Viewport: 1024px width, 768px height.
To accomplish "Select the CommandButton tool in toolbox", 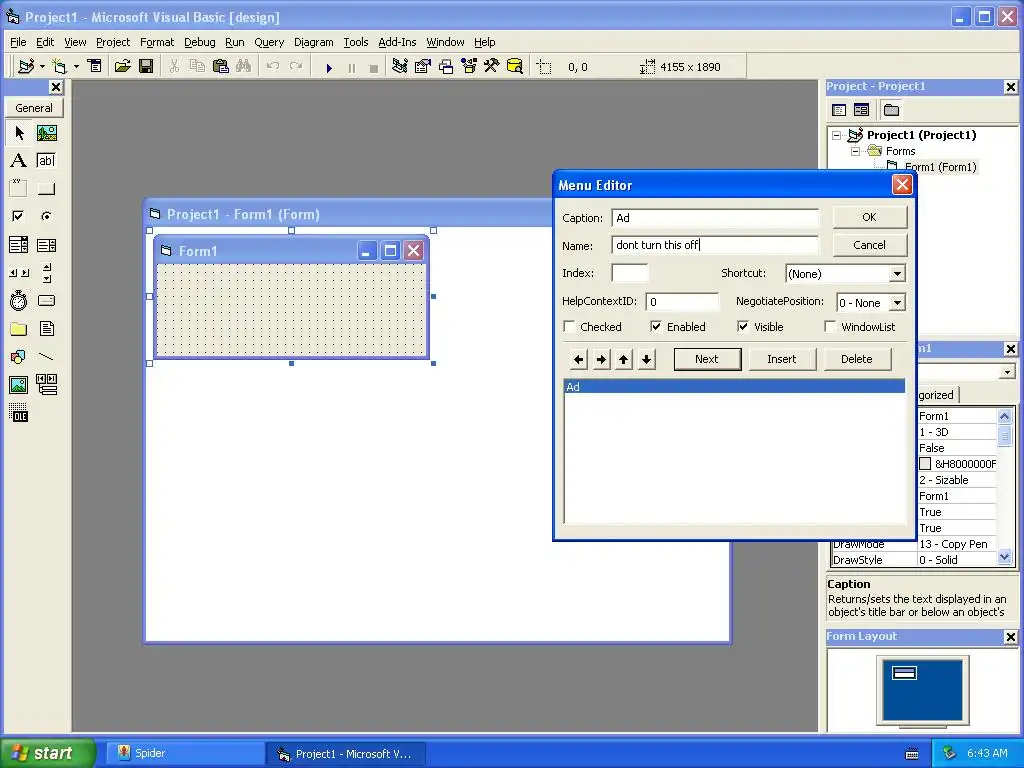I will [x=46, y=189].
